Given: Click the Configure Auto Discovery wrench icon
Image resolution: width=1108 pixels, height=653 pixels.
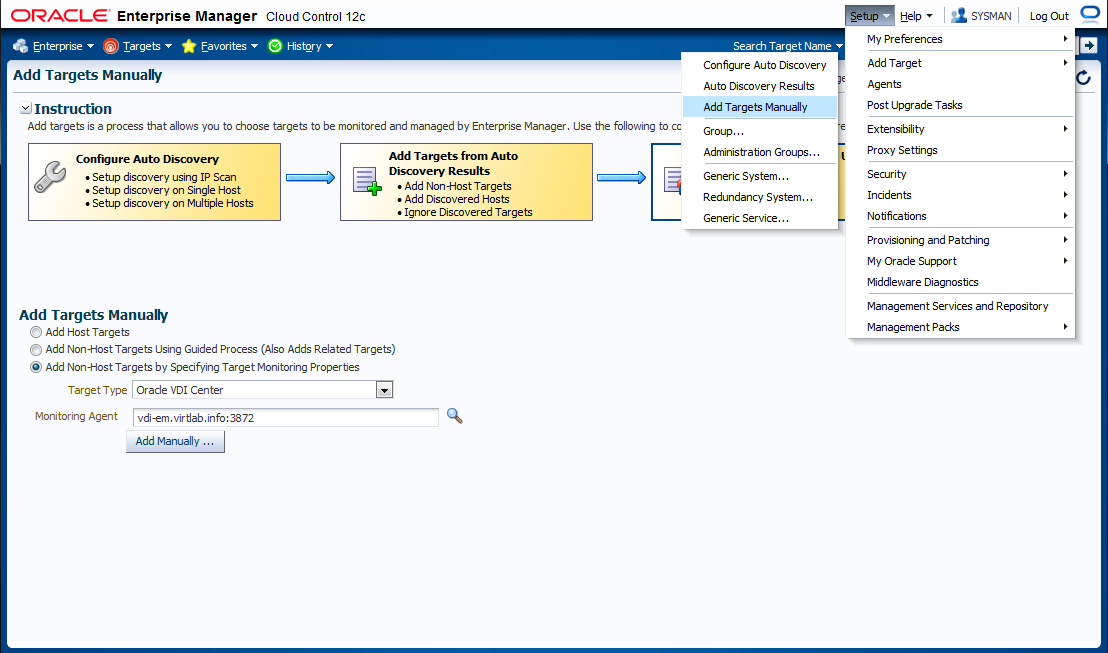Looking at the screenshot, I should click(50, 177).
